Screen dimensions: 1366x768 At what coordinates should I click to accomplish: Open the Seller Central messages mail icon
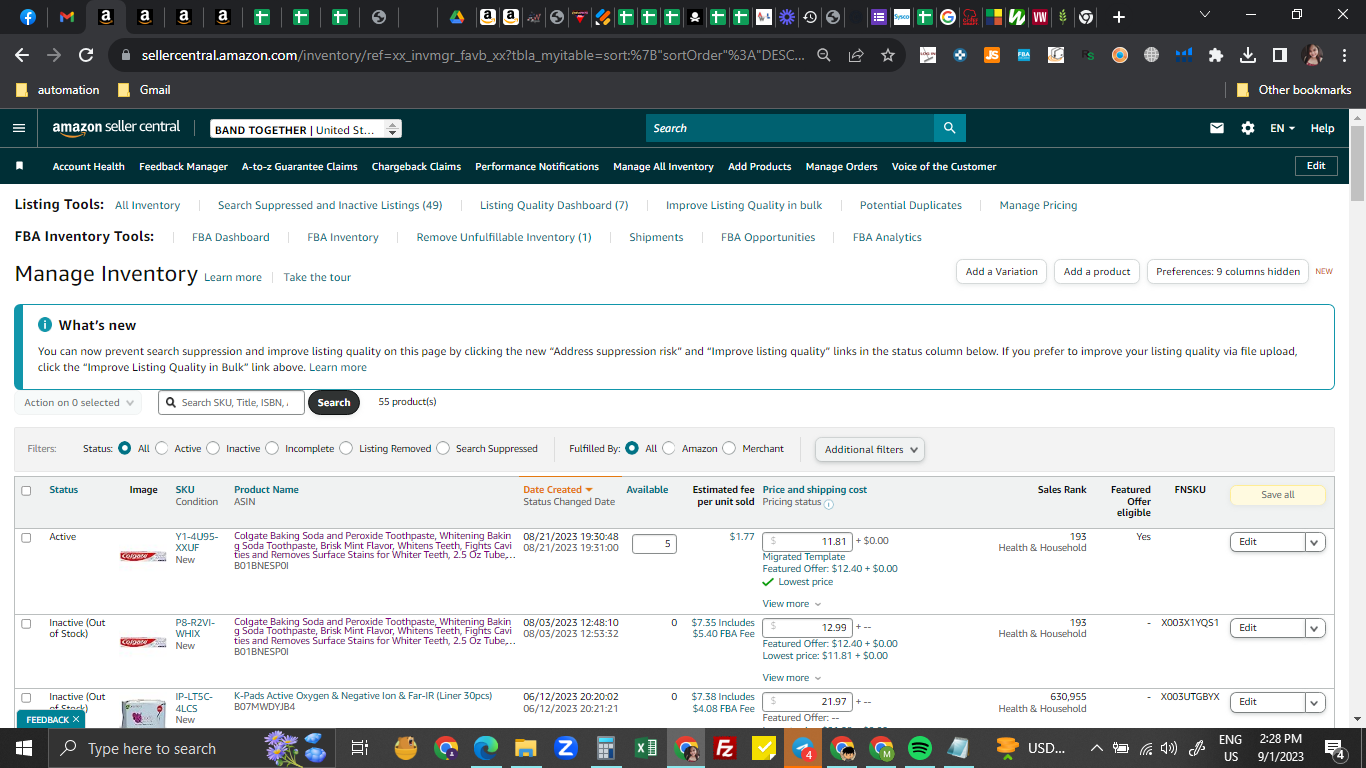(1217, 128)
